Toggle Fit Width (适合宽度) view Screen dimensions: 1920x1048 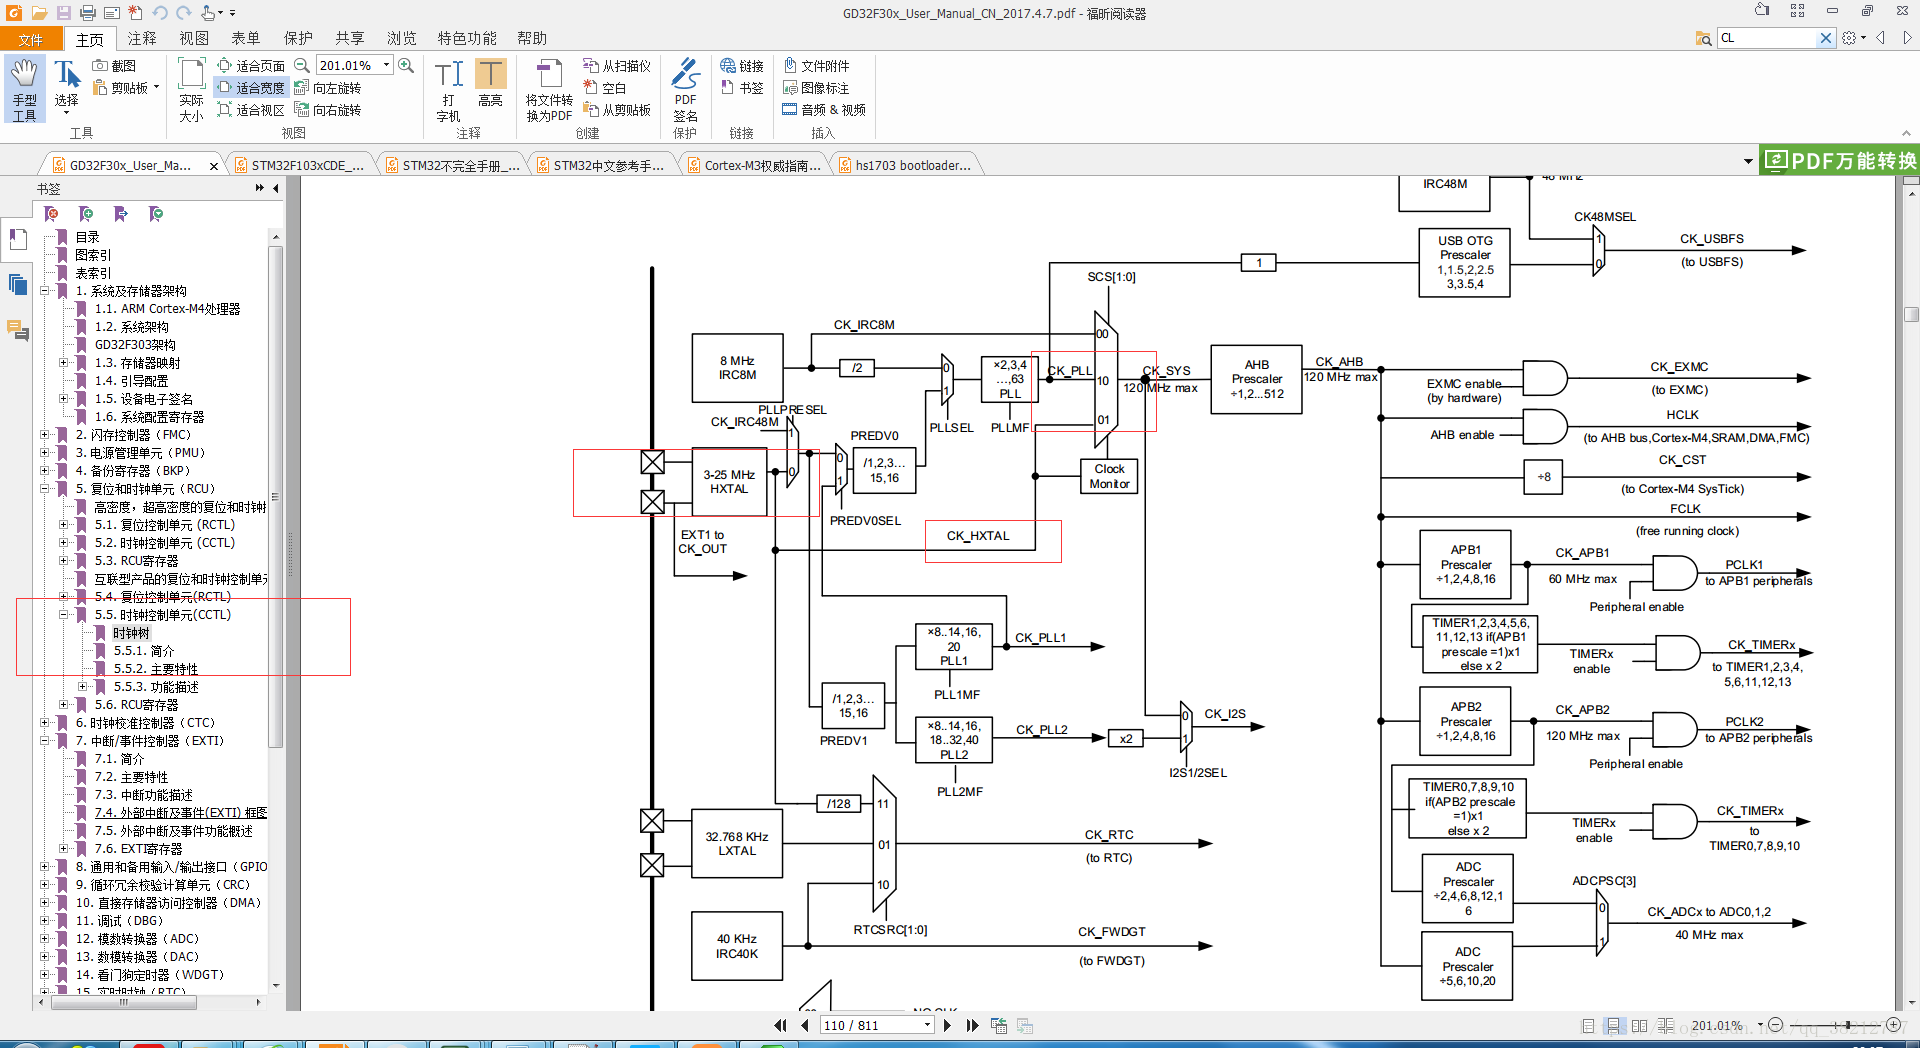(251, 88)
